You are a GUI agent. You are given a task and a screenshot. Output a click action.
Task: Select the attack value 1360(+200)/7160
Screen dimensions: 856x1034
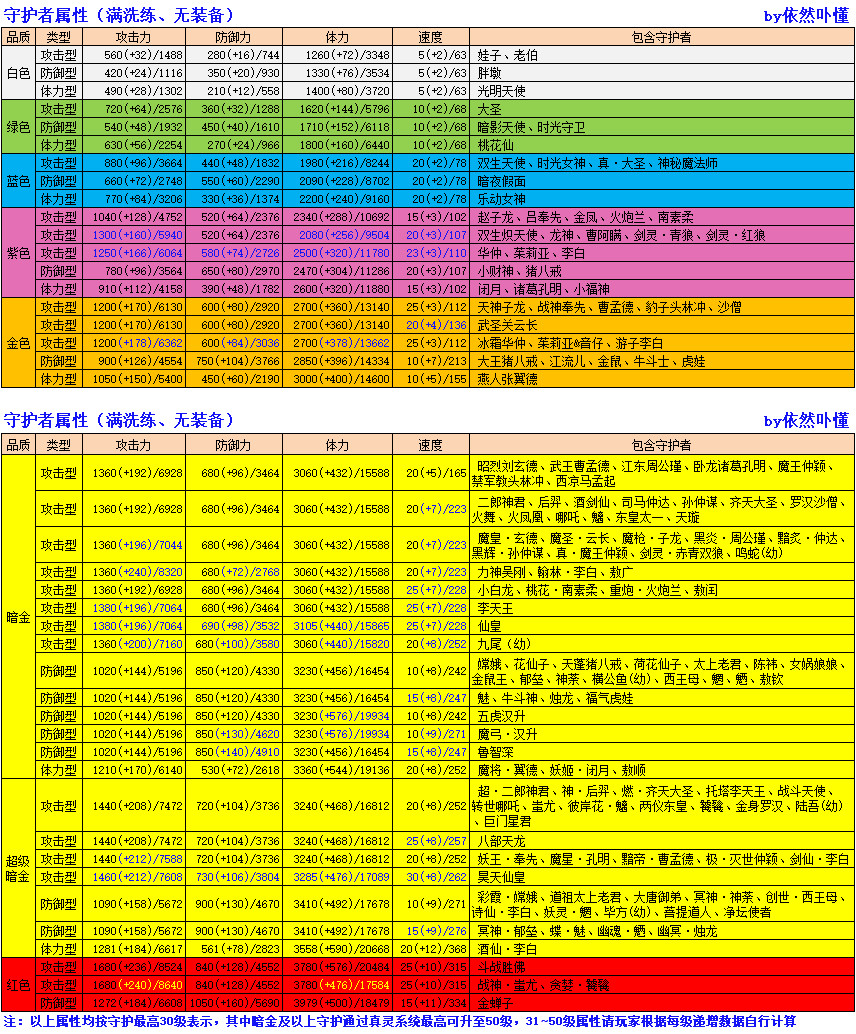pos(137,644)
